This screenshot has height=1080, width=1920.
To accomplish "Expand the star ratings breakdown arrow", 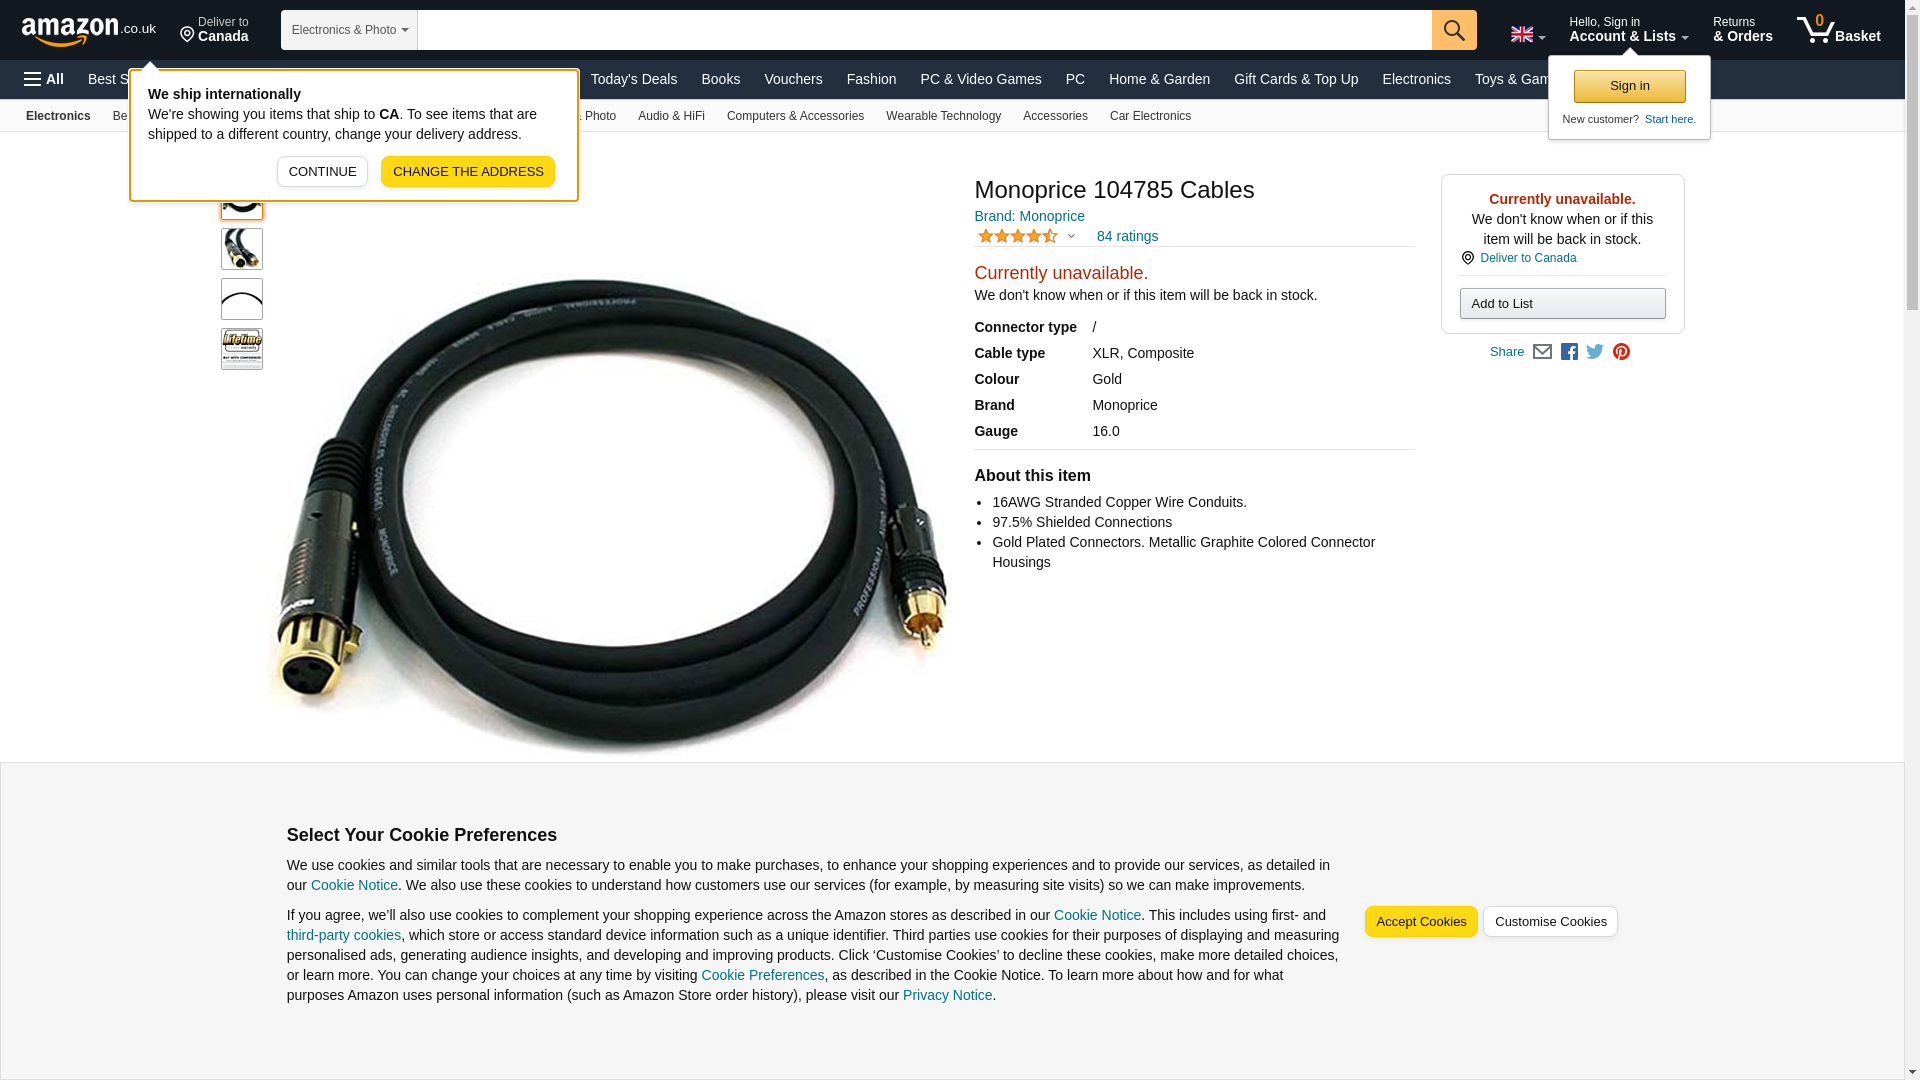I will coord(1071,237).
